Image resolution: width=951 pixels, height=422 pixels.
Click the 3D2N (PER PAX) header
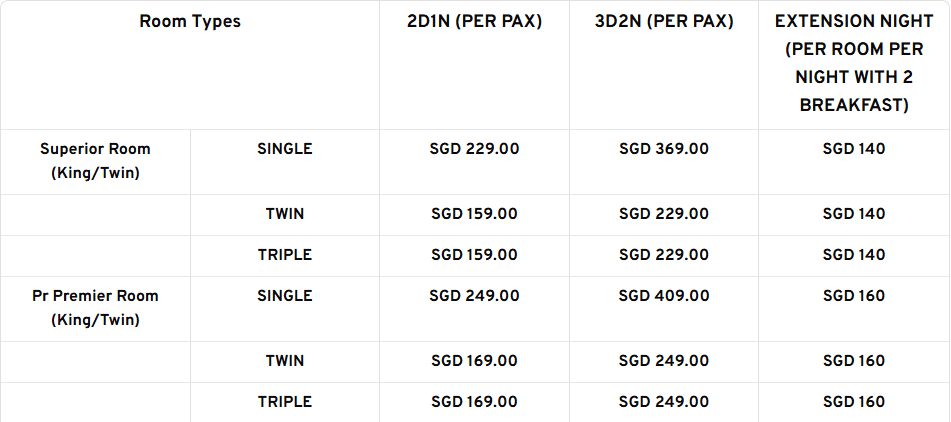click(x=664, y=21)
